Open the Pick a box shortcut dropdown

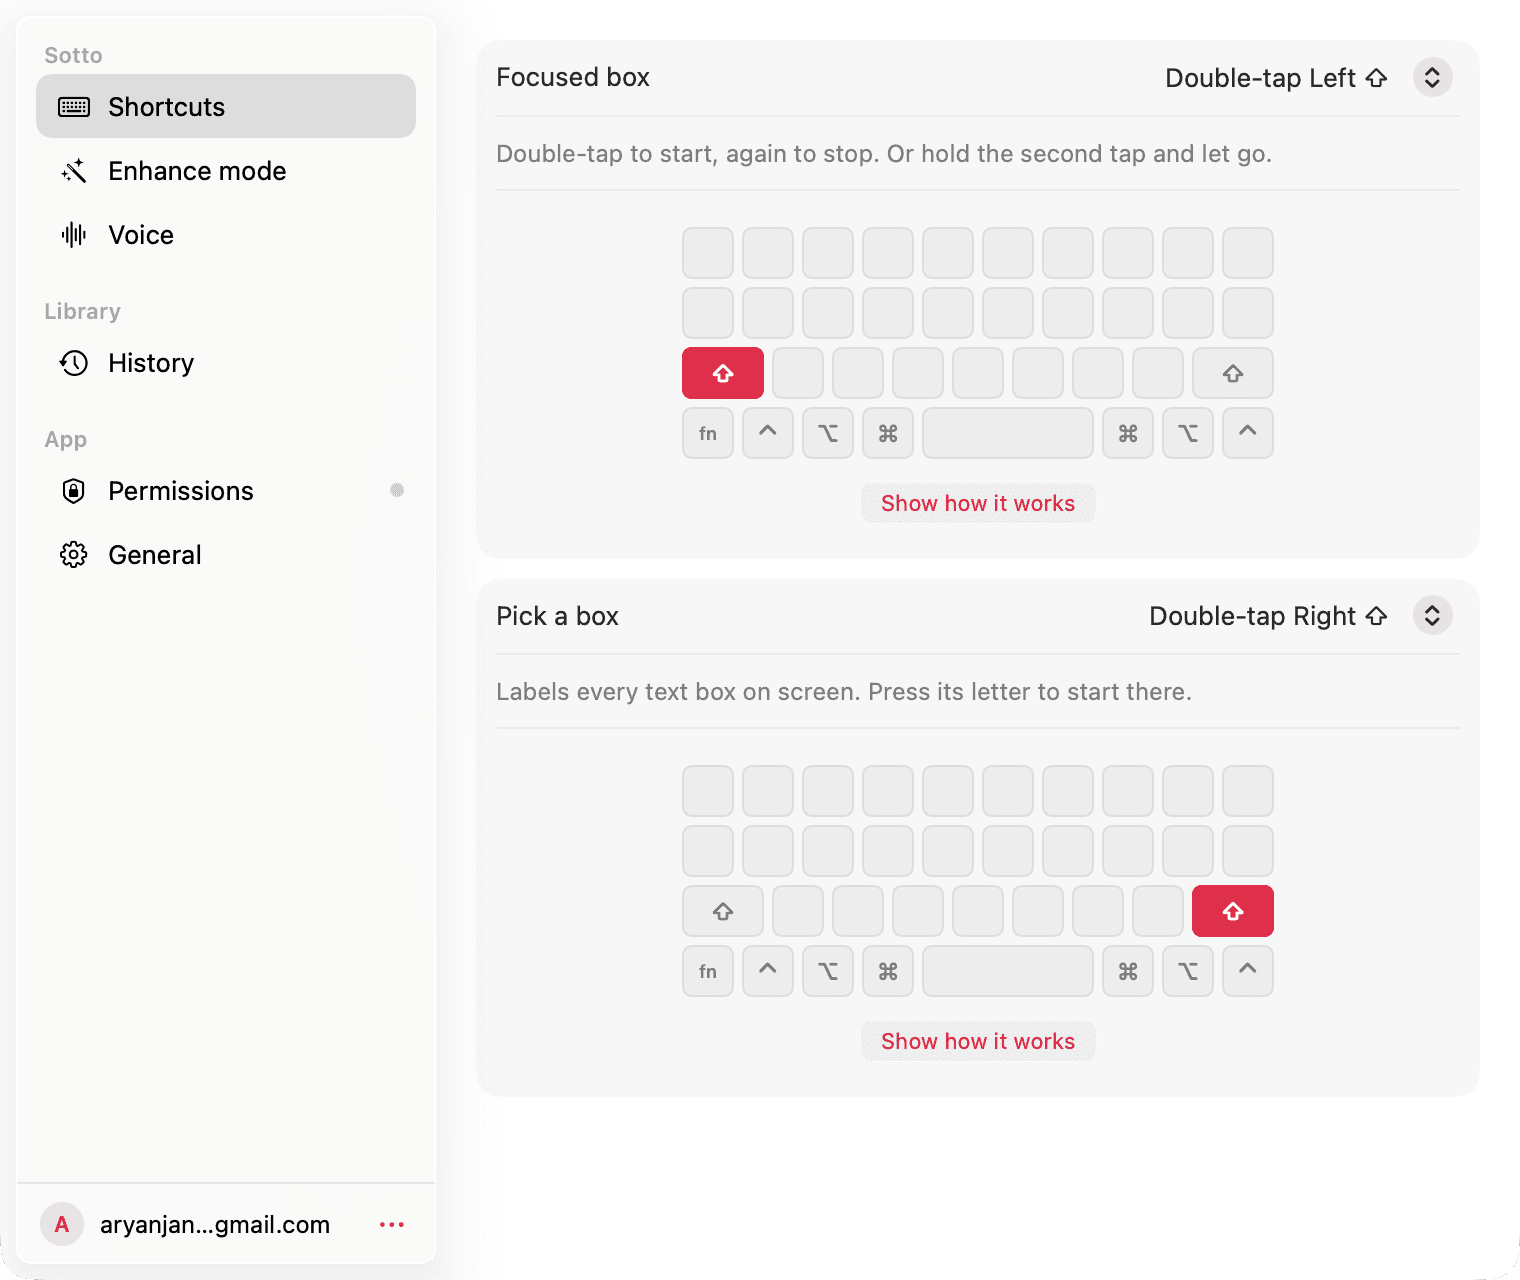[x=1432, y=615]
